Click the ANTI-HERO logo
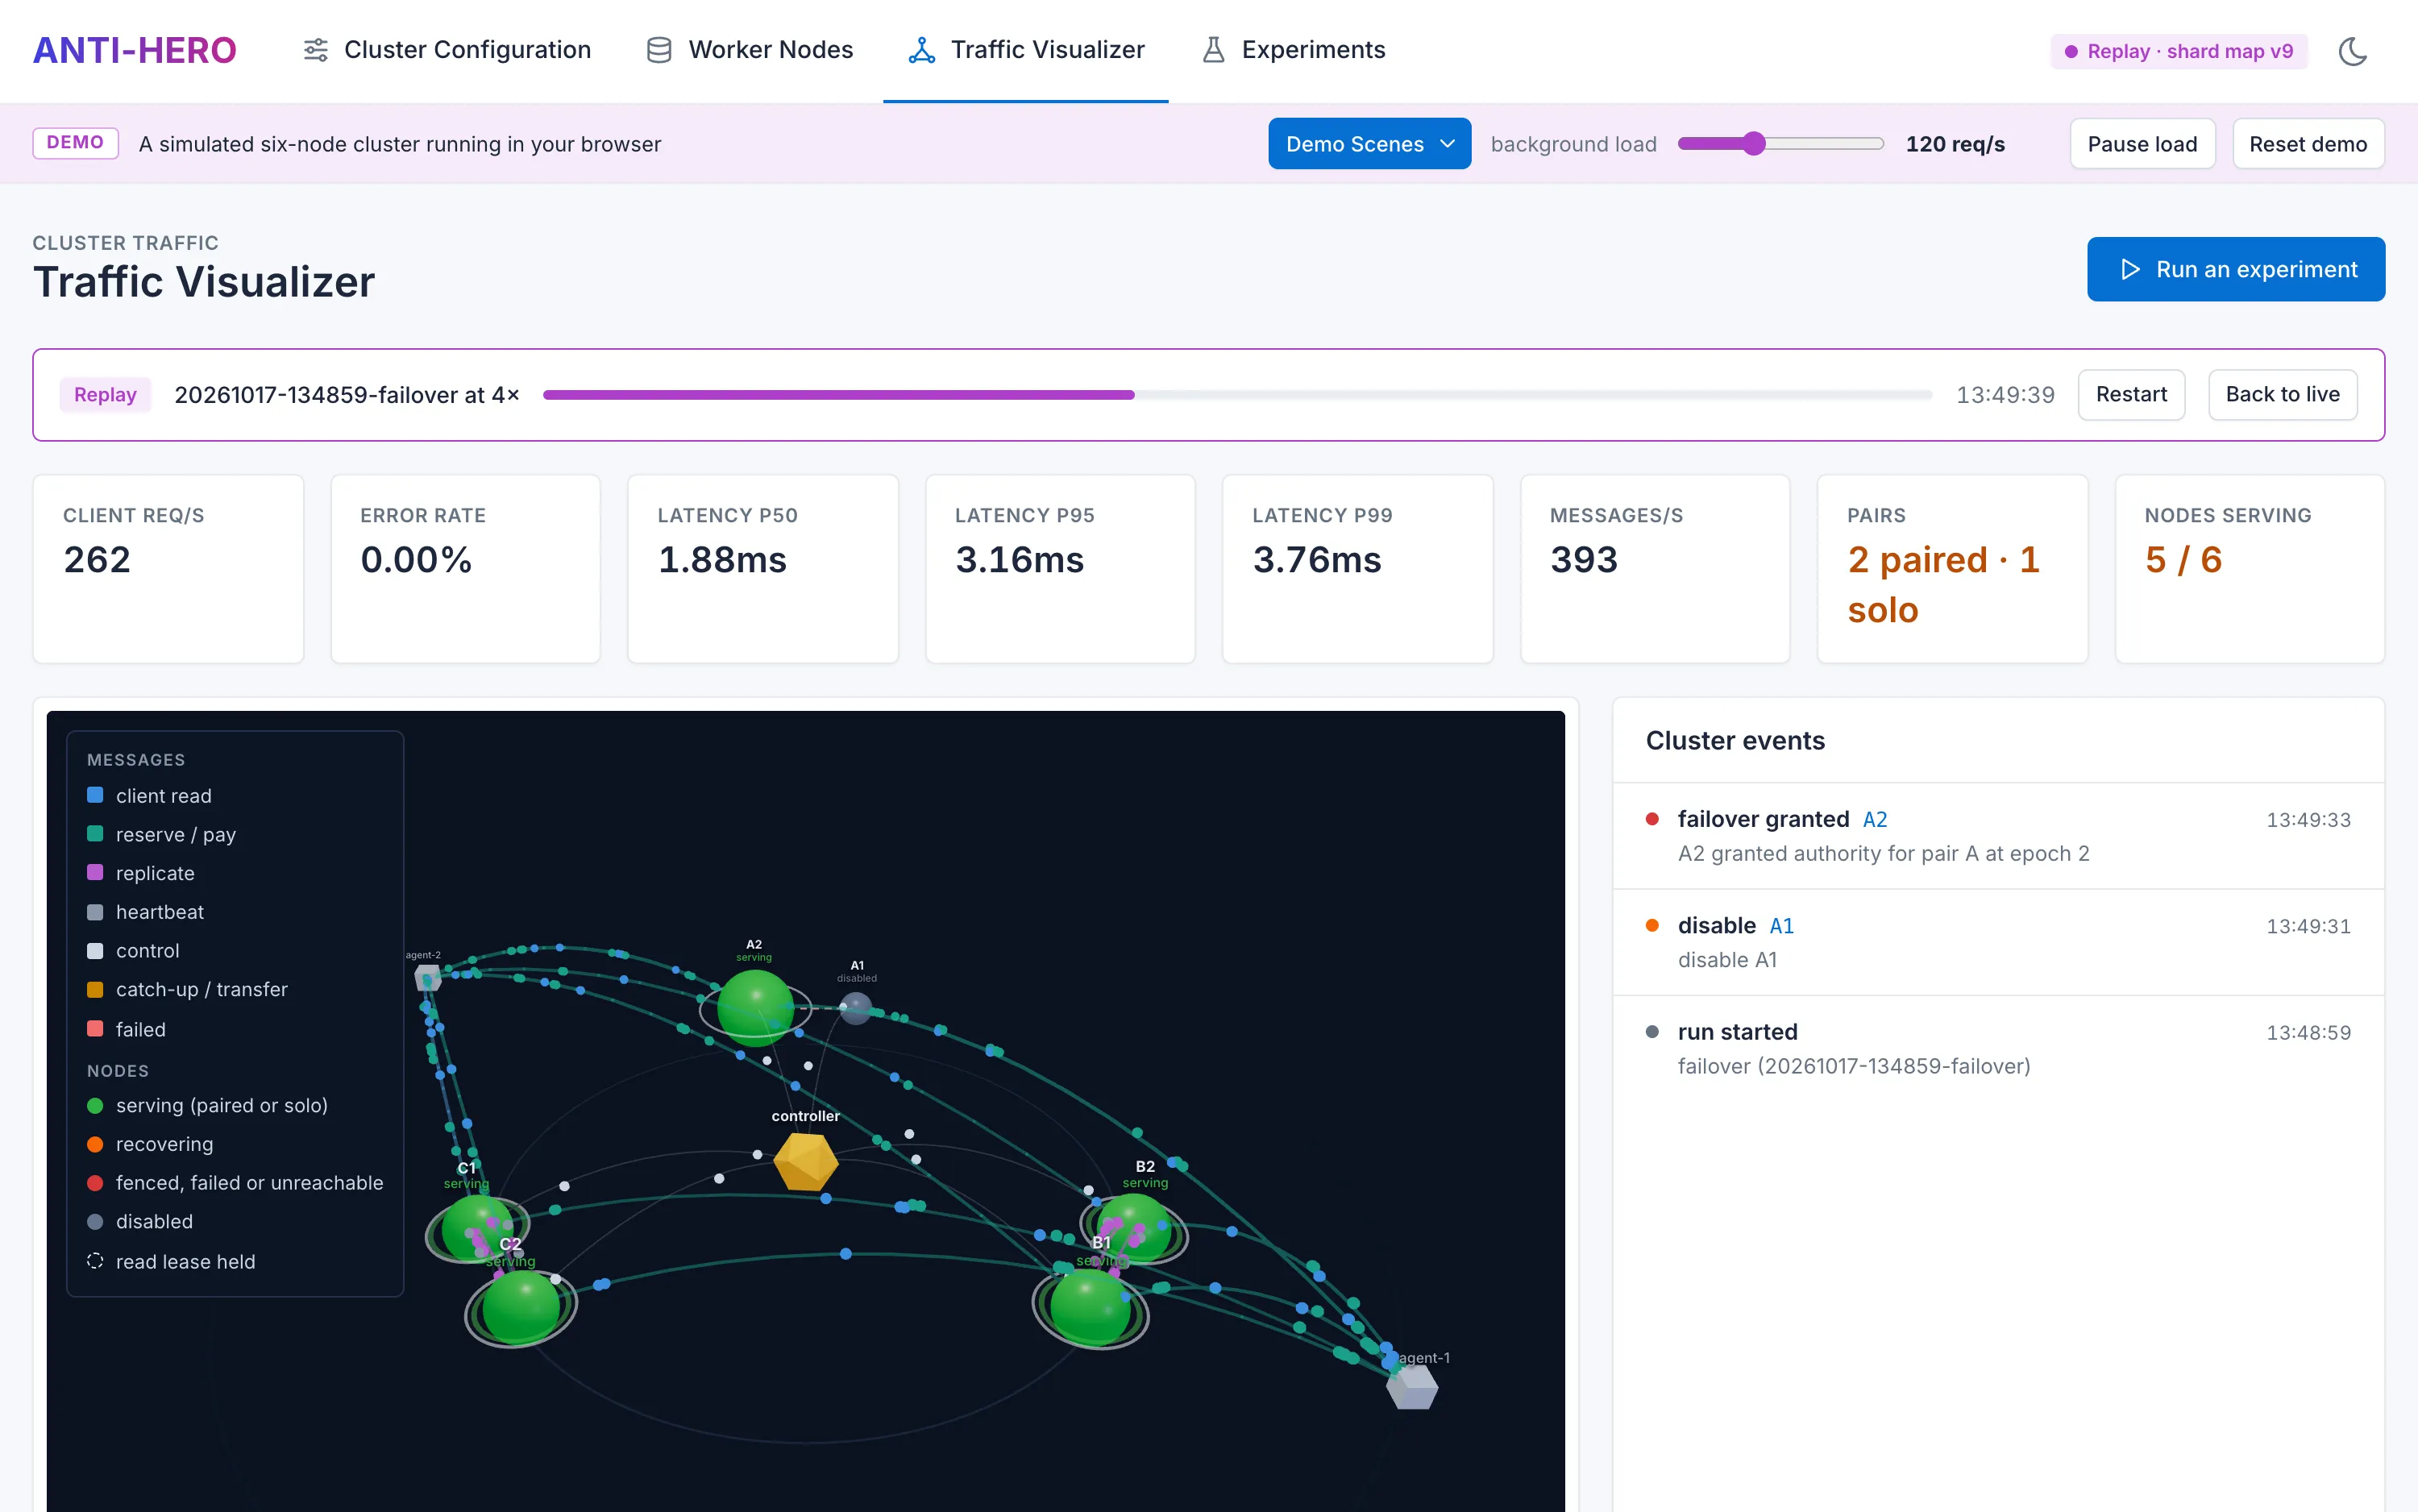This screenshot has height=1512, width=2418. pos(134,50)
